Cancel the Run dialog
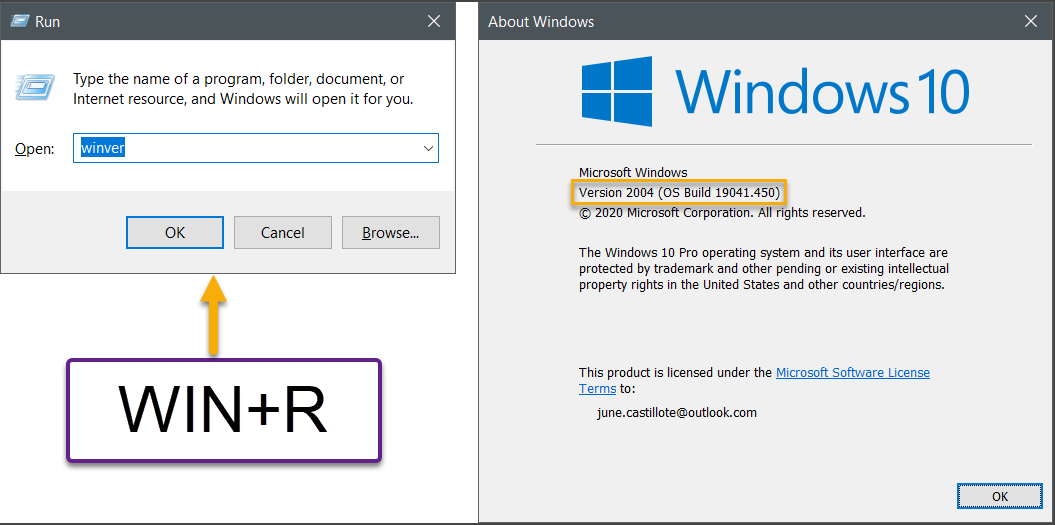 [283, 233]
